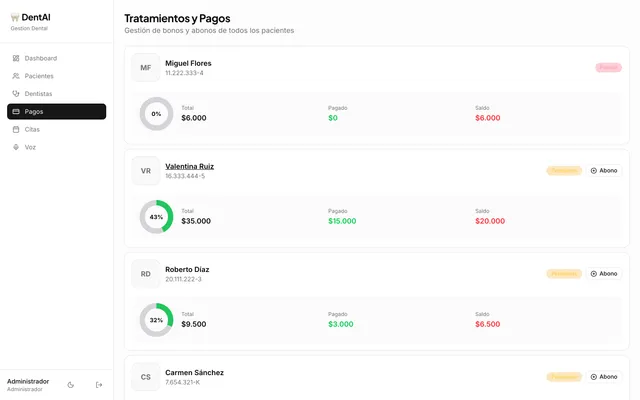Add an Abono for Carmen Sánchez

(604, 377)
